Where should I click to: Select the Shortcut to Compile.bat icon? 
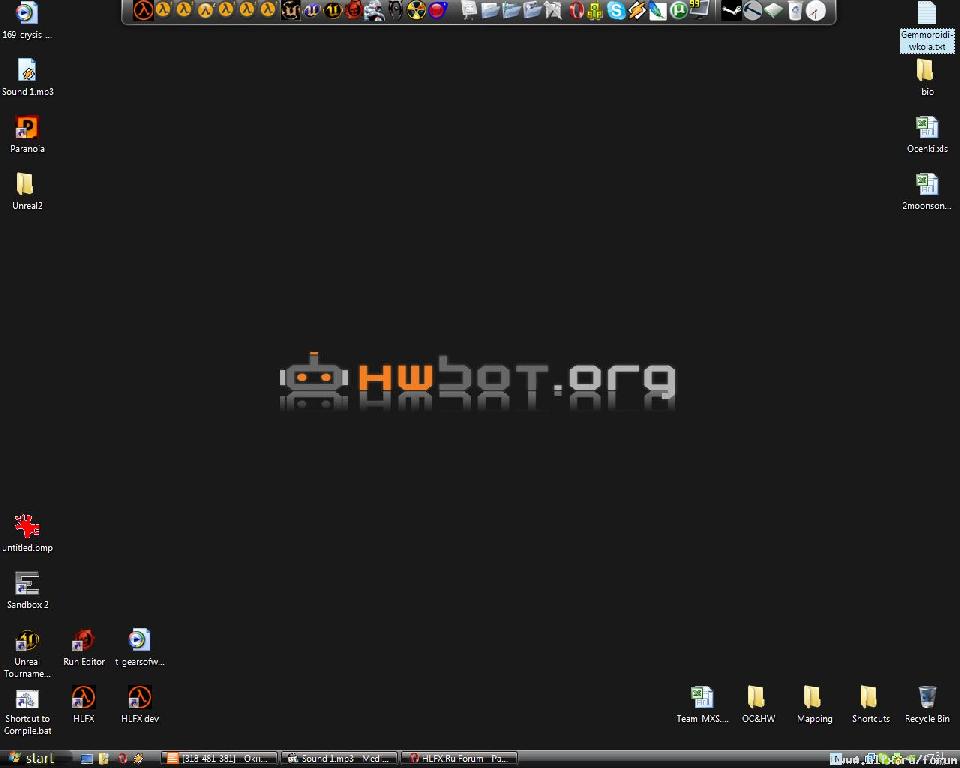pos(28,711)
